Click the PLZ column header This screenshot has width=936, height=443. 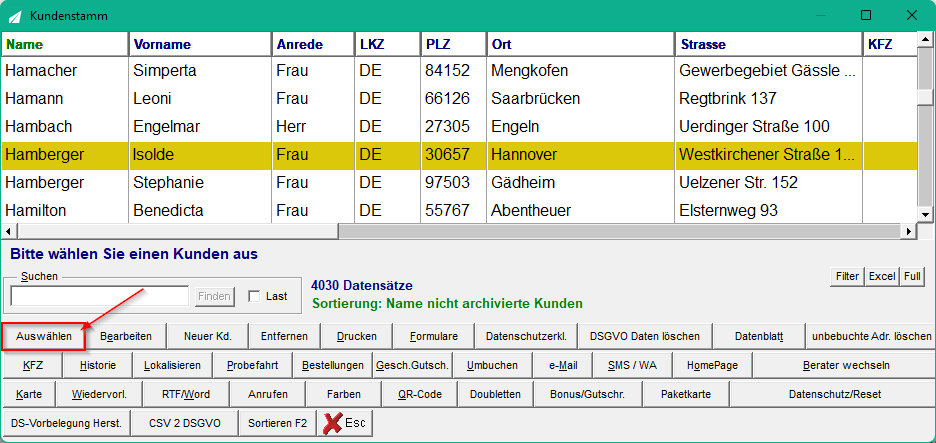click(453, 44)
